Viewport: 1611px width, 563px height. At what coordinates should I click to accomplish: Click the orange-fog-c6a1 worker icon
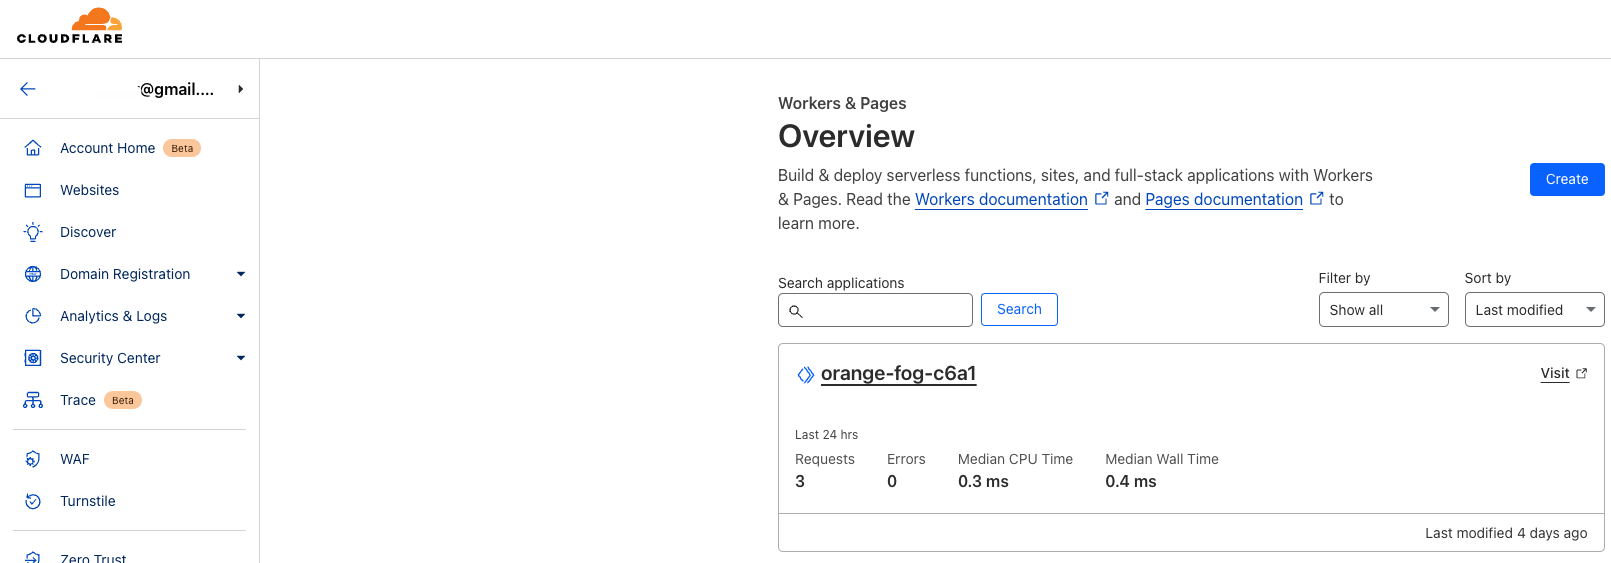pyautogui.click(x=805, y=374)
